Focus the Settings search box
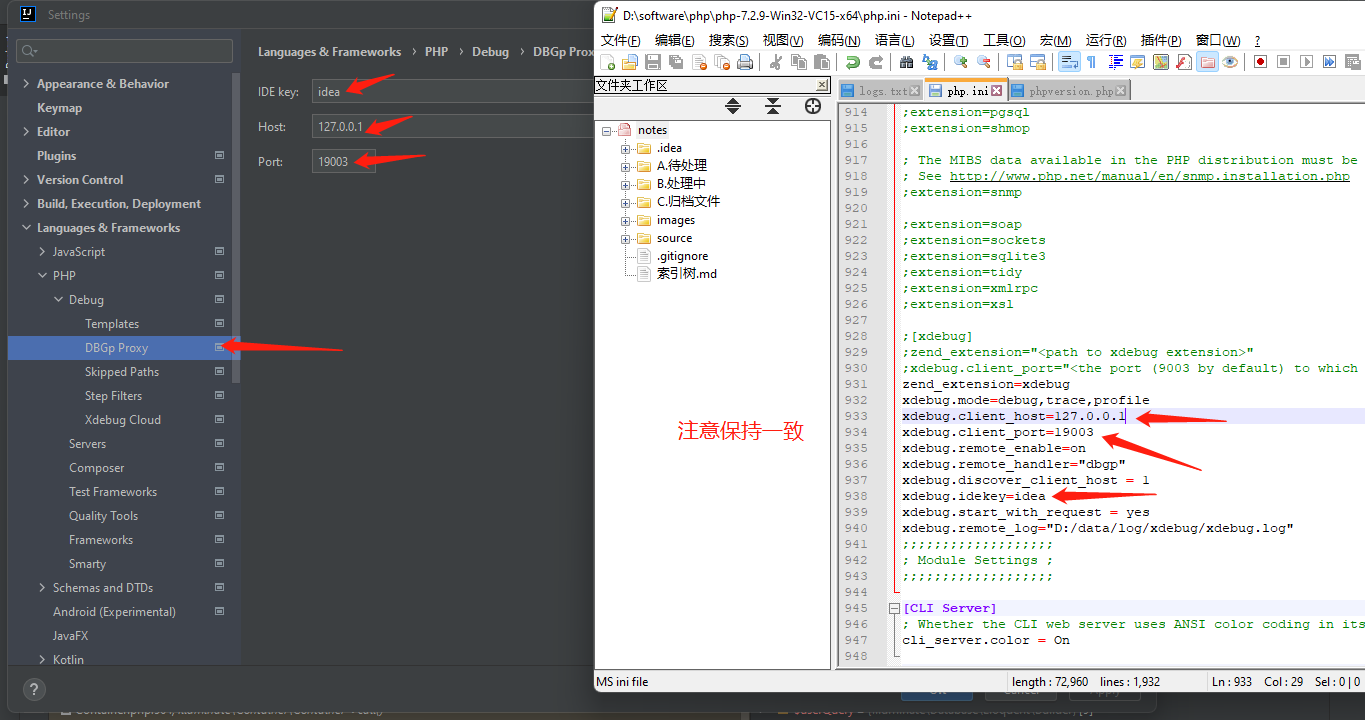Image resolution: width=1365 pixels, height=720 pixels. pyautogui.click(x=125, y=51)
